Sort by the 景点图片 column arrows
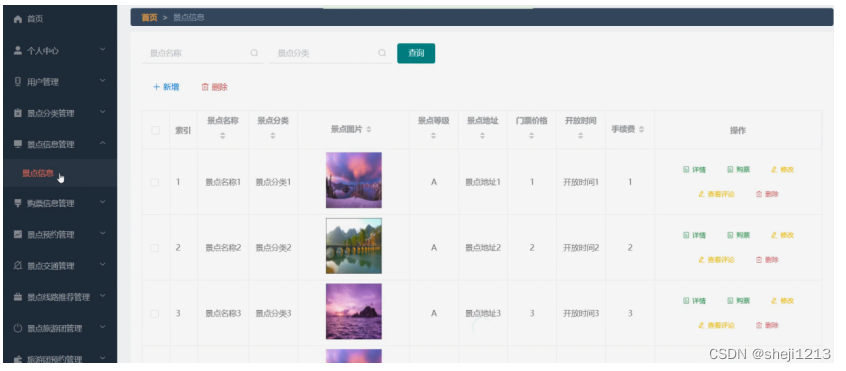The height and width of the screenshot is (371, 846). point(369,129)
